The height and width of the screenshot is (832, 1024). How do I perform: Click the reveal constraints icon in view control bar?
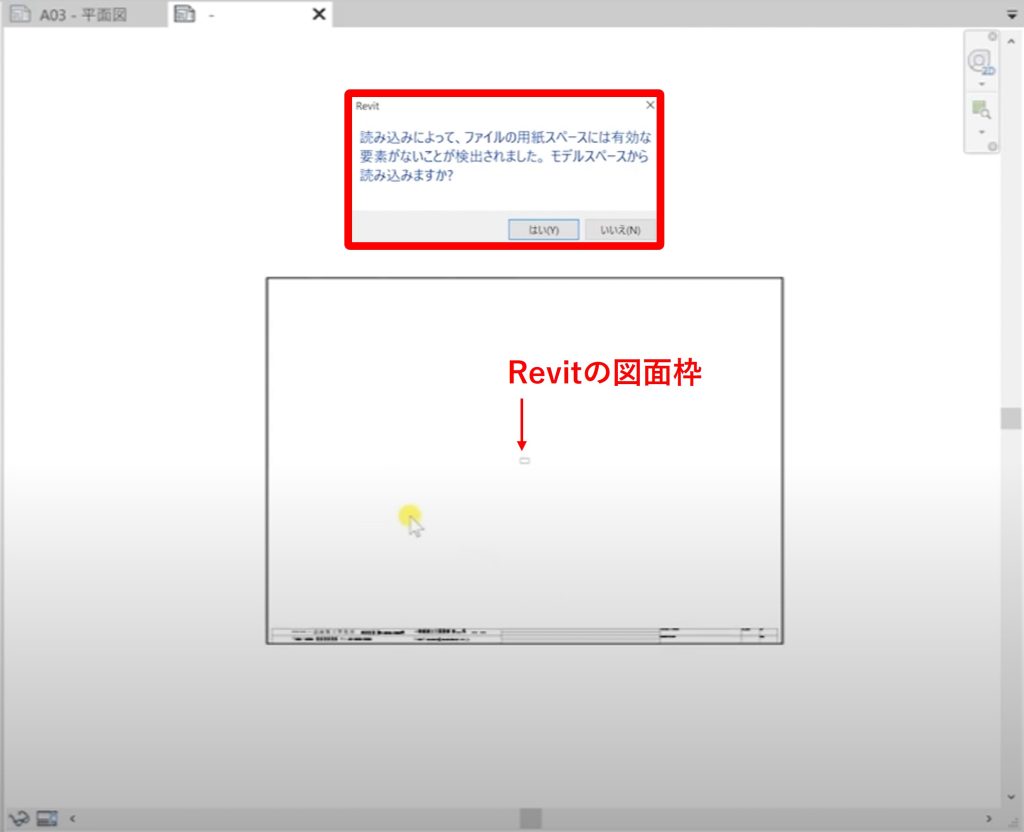46,818
